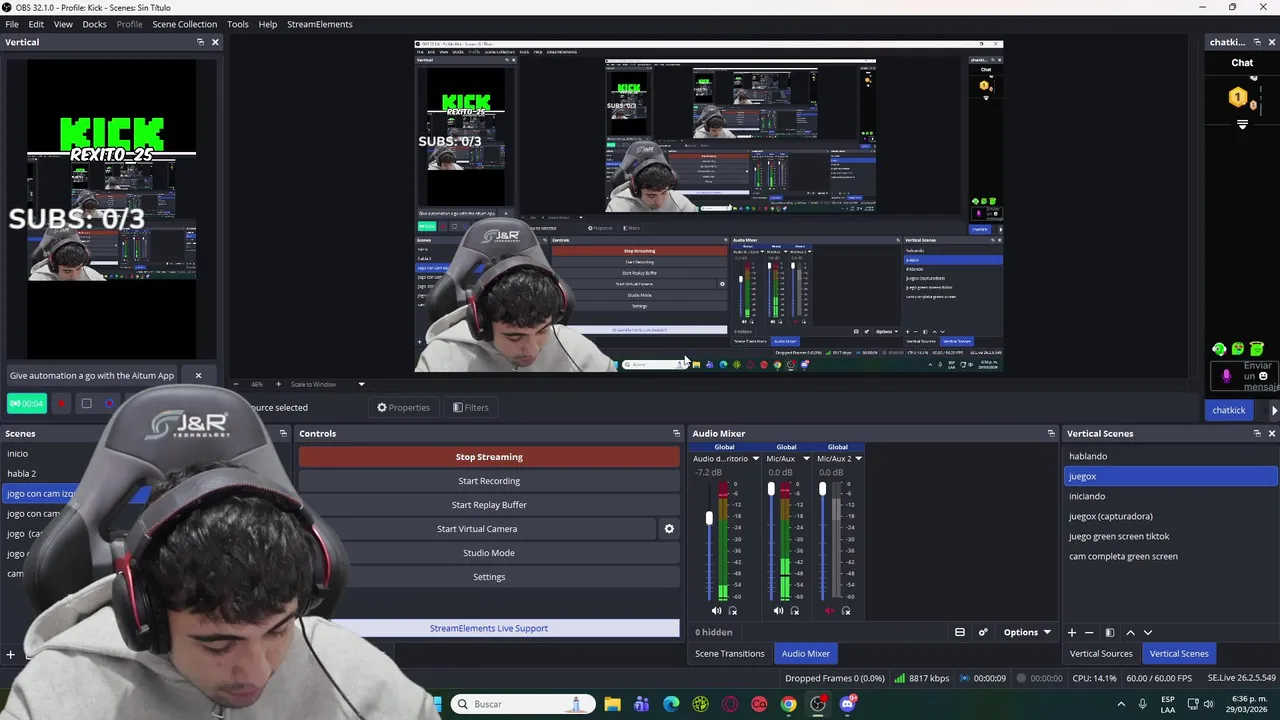Mute the Mic/Aux channel speaker

(779, 611)
